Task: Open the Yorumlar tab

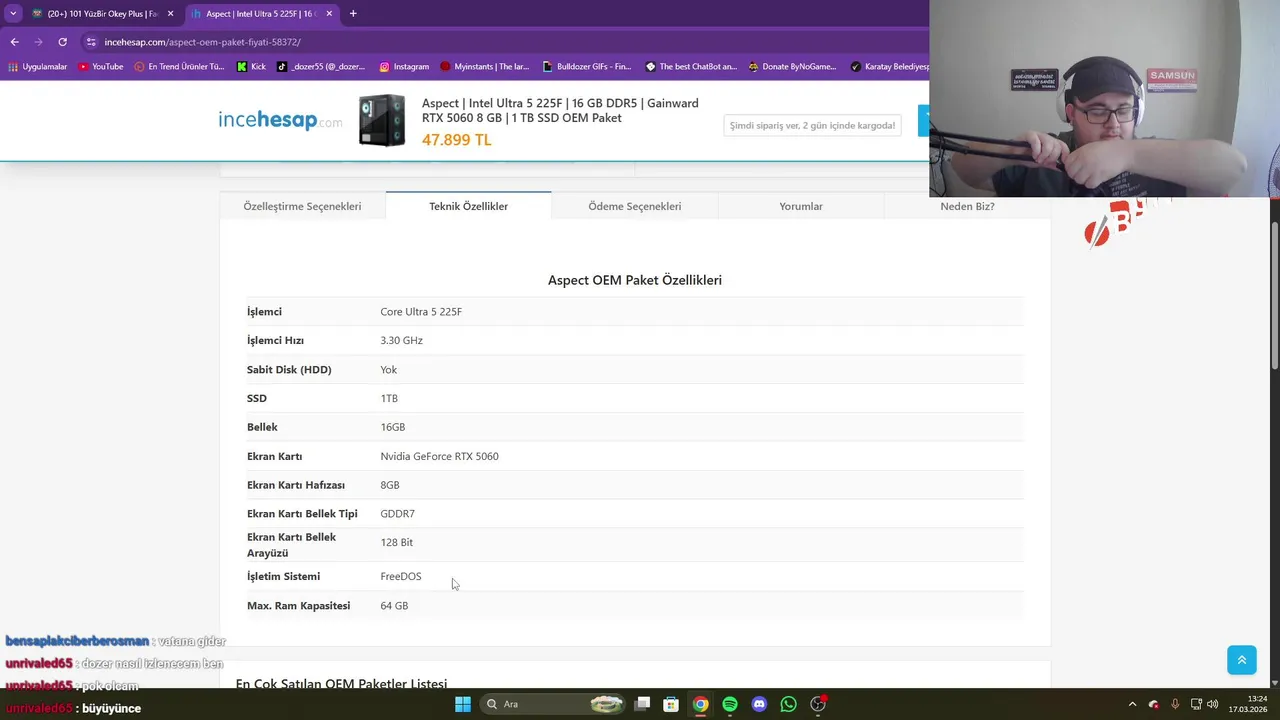Action: coord(801,206)
